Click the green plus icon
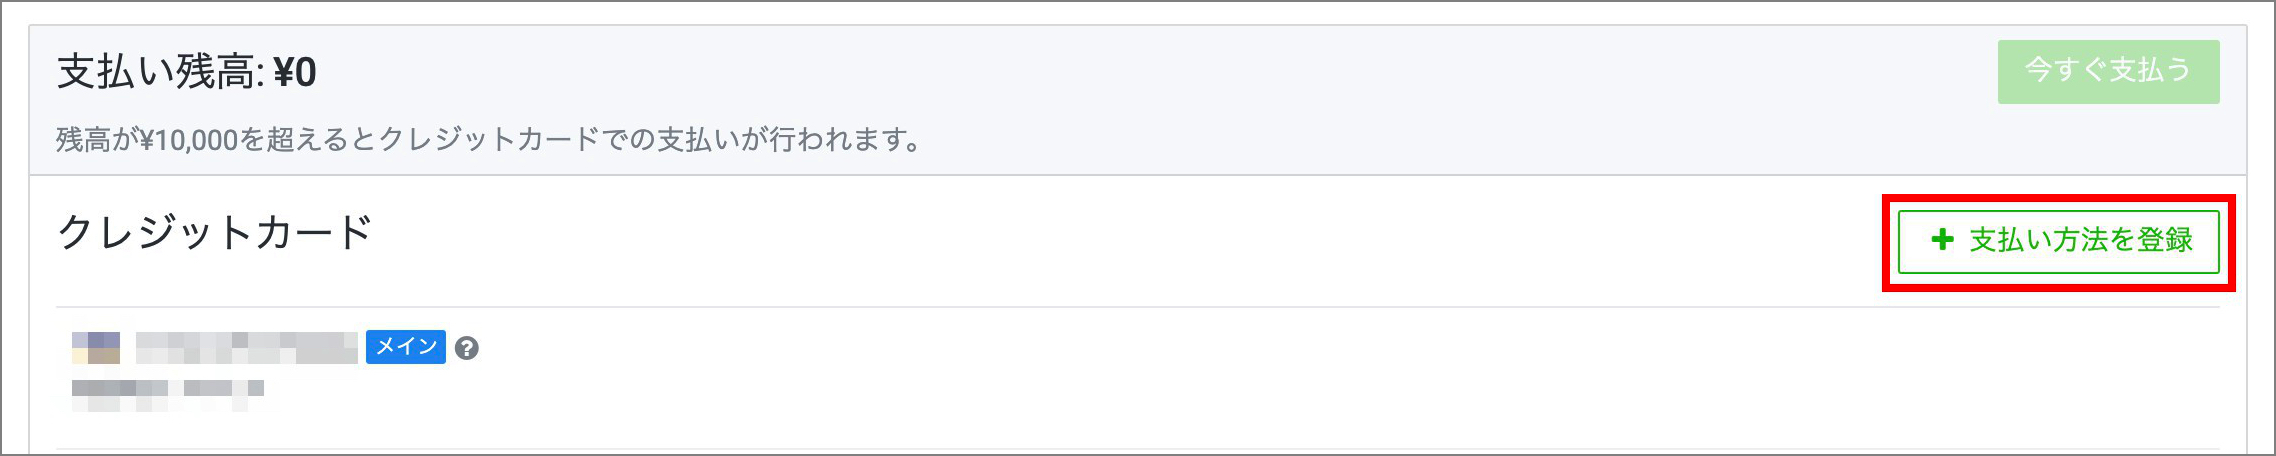Image resolution: width=2276 pixels, height=456 pixels. (x=1942, y=240)
